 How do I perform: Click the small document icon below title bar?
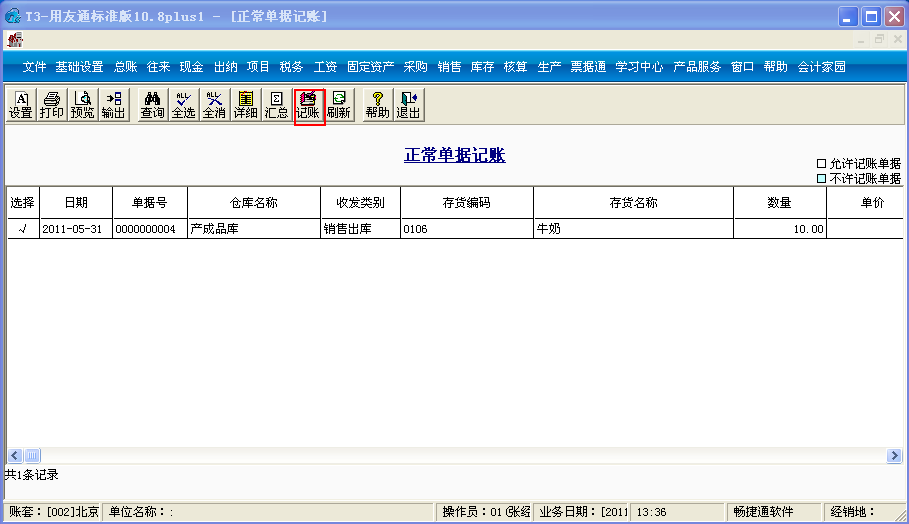pos(14,39)
